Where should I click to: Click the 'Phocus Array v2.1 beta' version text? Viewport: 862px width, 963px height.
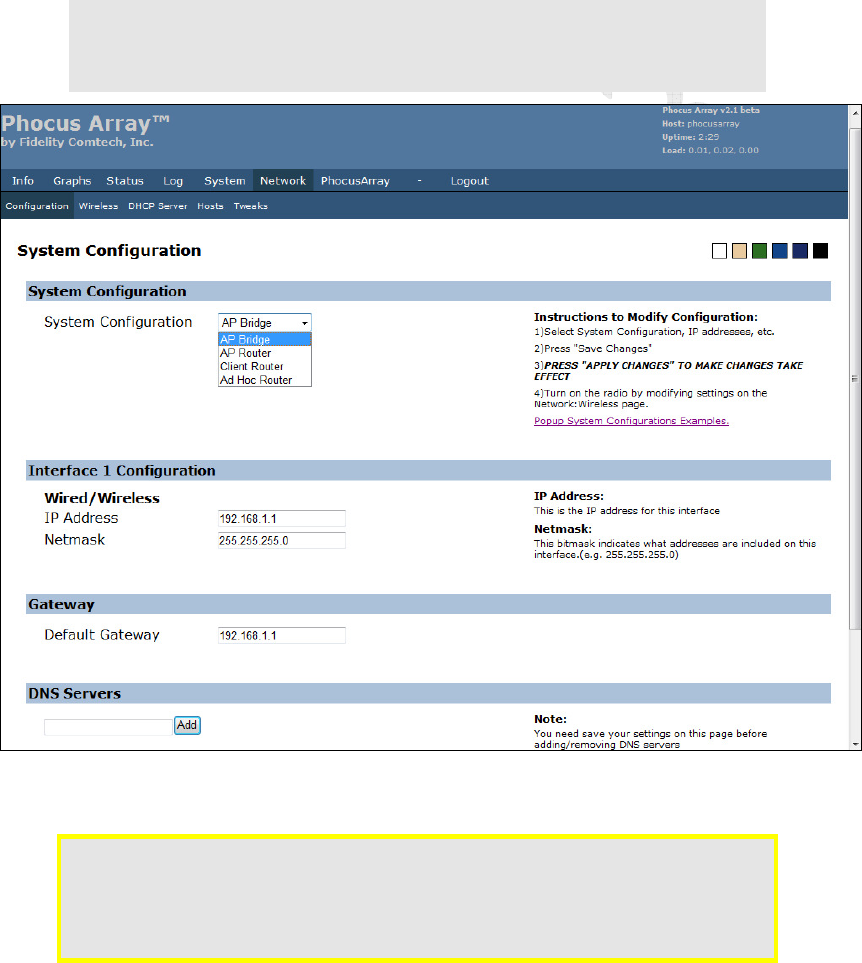pos(711,110)
